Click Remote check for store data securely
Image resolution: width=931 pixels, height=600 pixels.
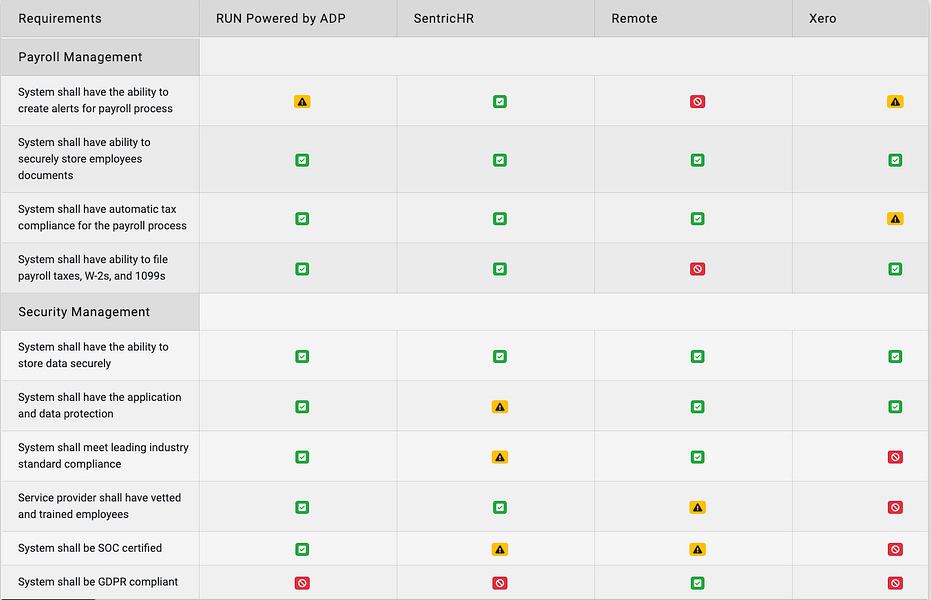point(698,357)
